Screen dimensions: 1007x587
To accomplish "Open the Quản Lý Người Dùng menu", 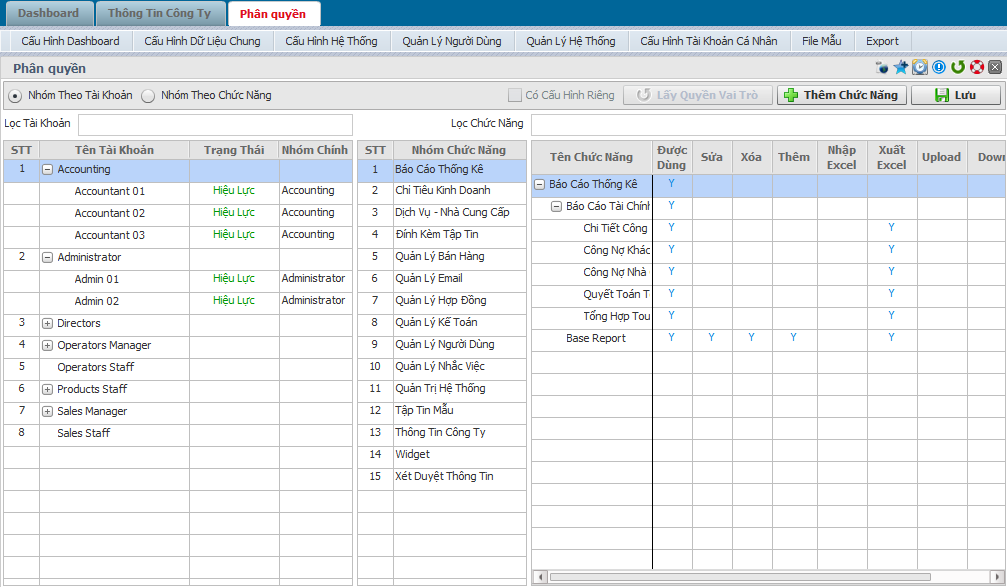I will 451,41.
